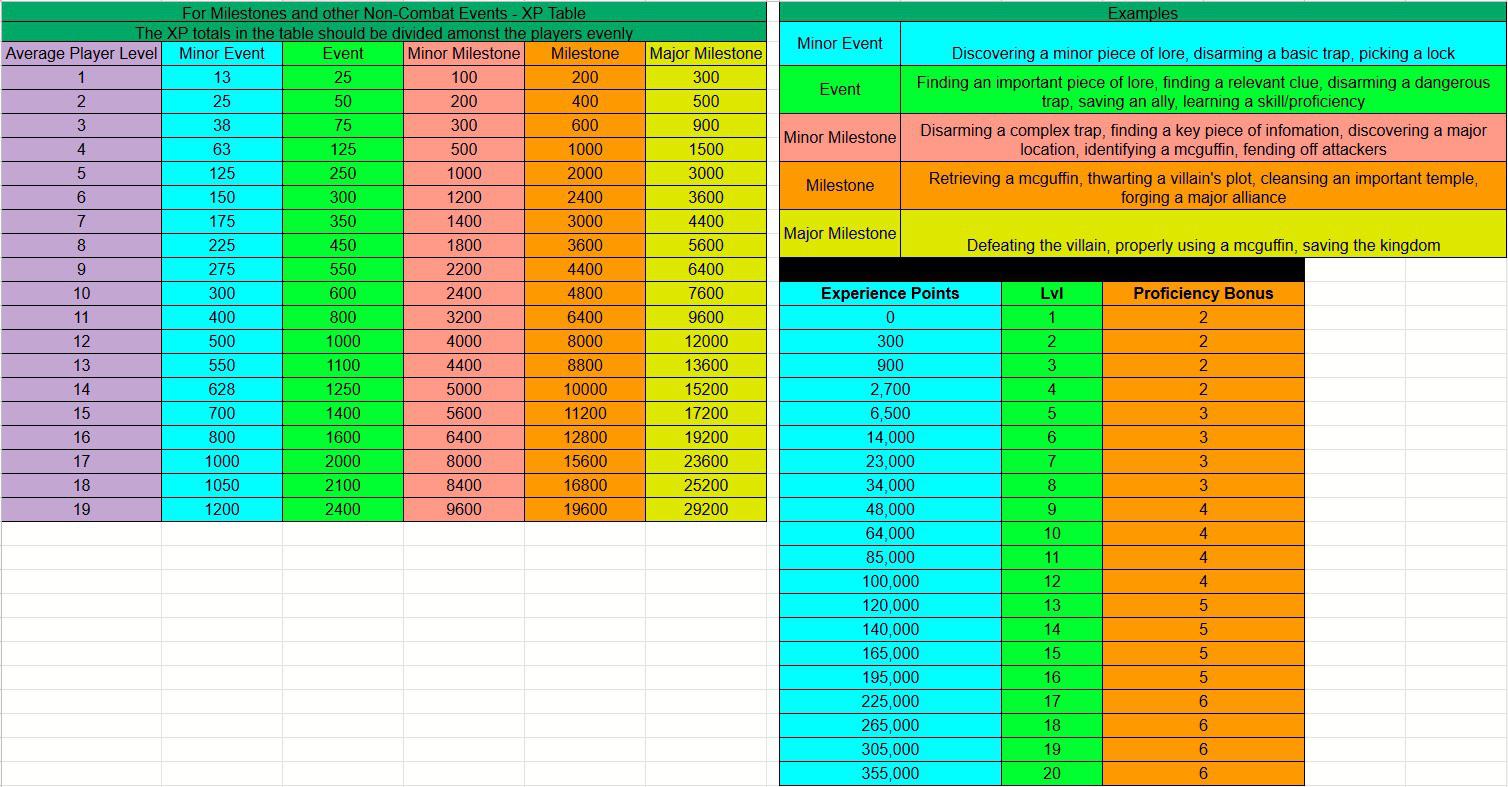Click the Experience Points cell showing 165,000
Image resolution: width=1508 pixels, height=787 pixels.
tap(890, 653)
